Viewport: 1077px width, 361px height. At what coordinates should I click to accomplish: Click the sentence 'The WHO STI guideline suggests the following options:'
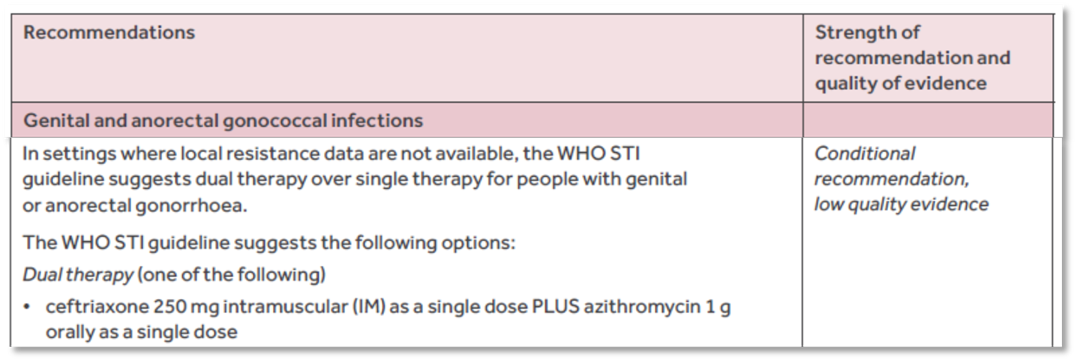pos(269,243)
